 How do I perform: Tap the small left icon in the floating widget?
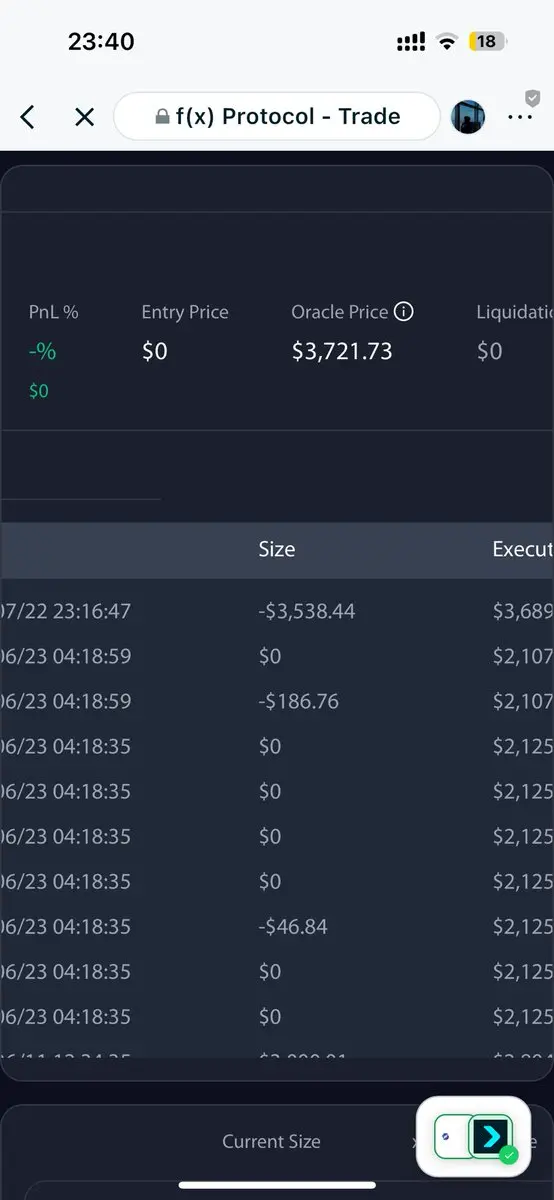pos(446,1137)
